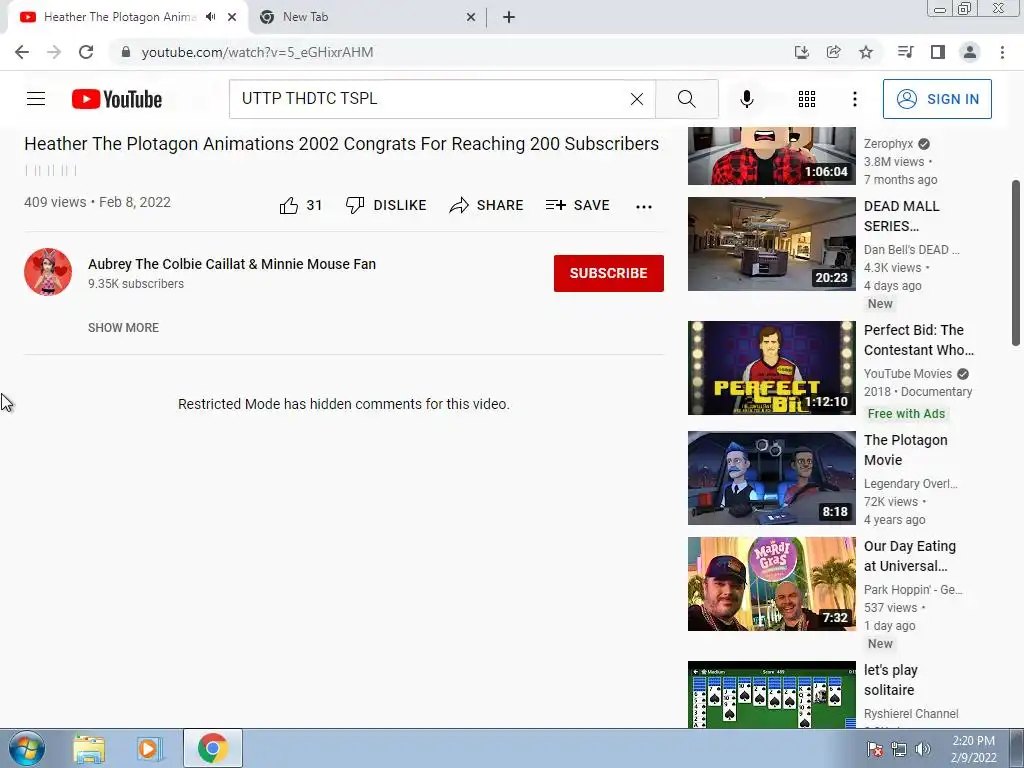Mute tab audio speaker icon on YouTube tab

(x=210, y=17)
